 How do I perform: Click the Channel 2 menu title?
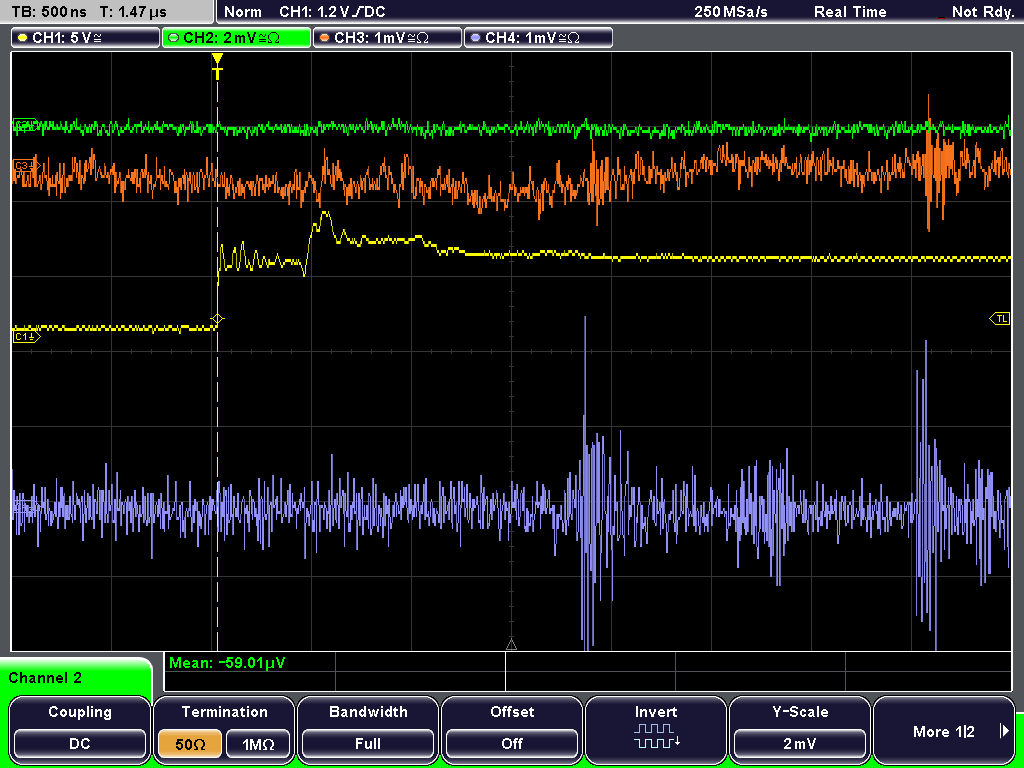point(45,678)
